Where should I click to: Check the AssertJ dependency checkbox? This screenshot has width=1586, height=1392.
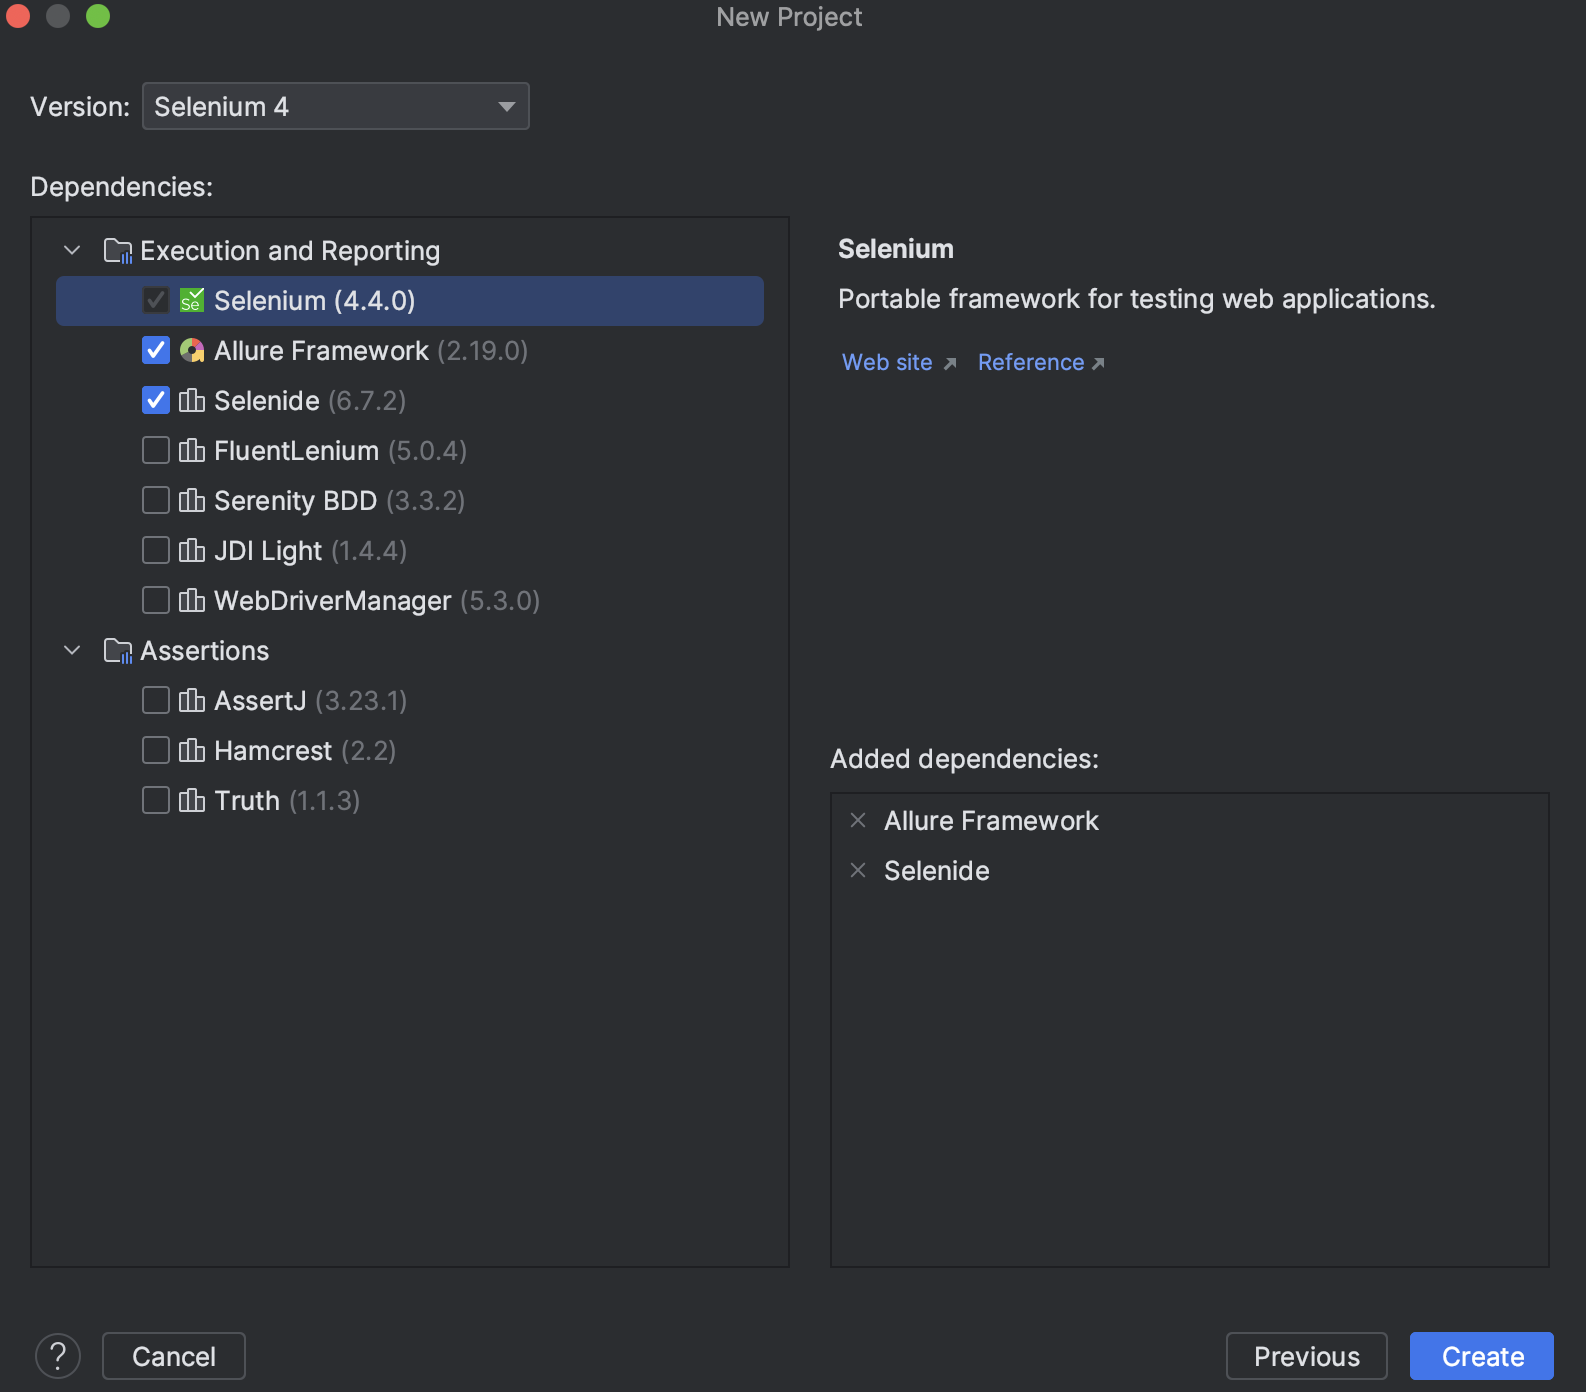[x=156, y=701]
